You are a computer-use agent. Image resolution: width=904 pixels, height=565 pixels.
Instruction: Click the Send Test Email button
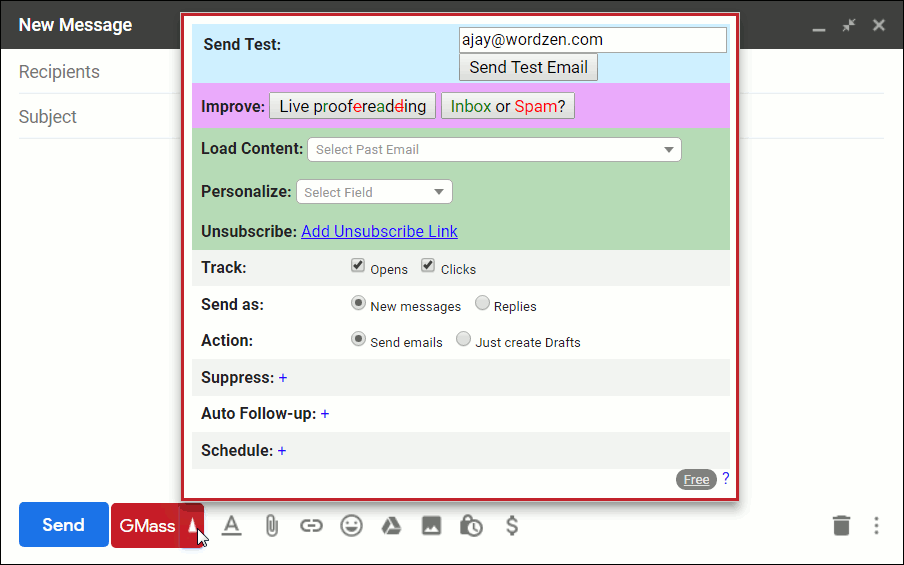pyautogui.click(x=528, y=67)
